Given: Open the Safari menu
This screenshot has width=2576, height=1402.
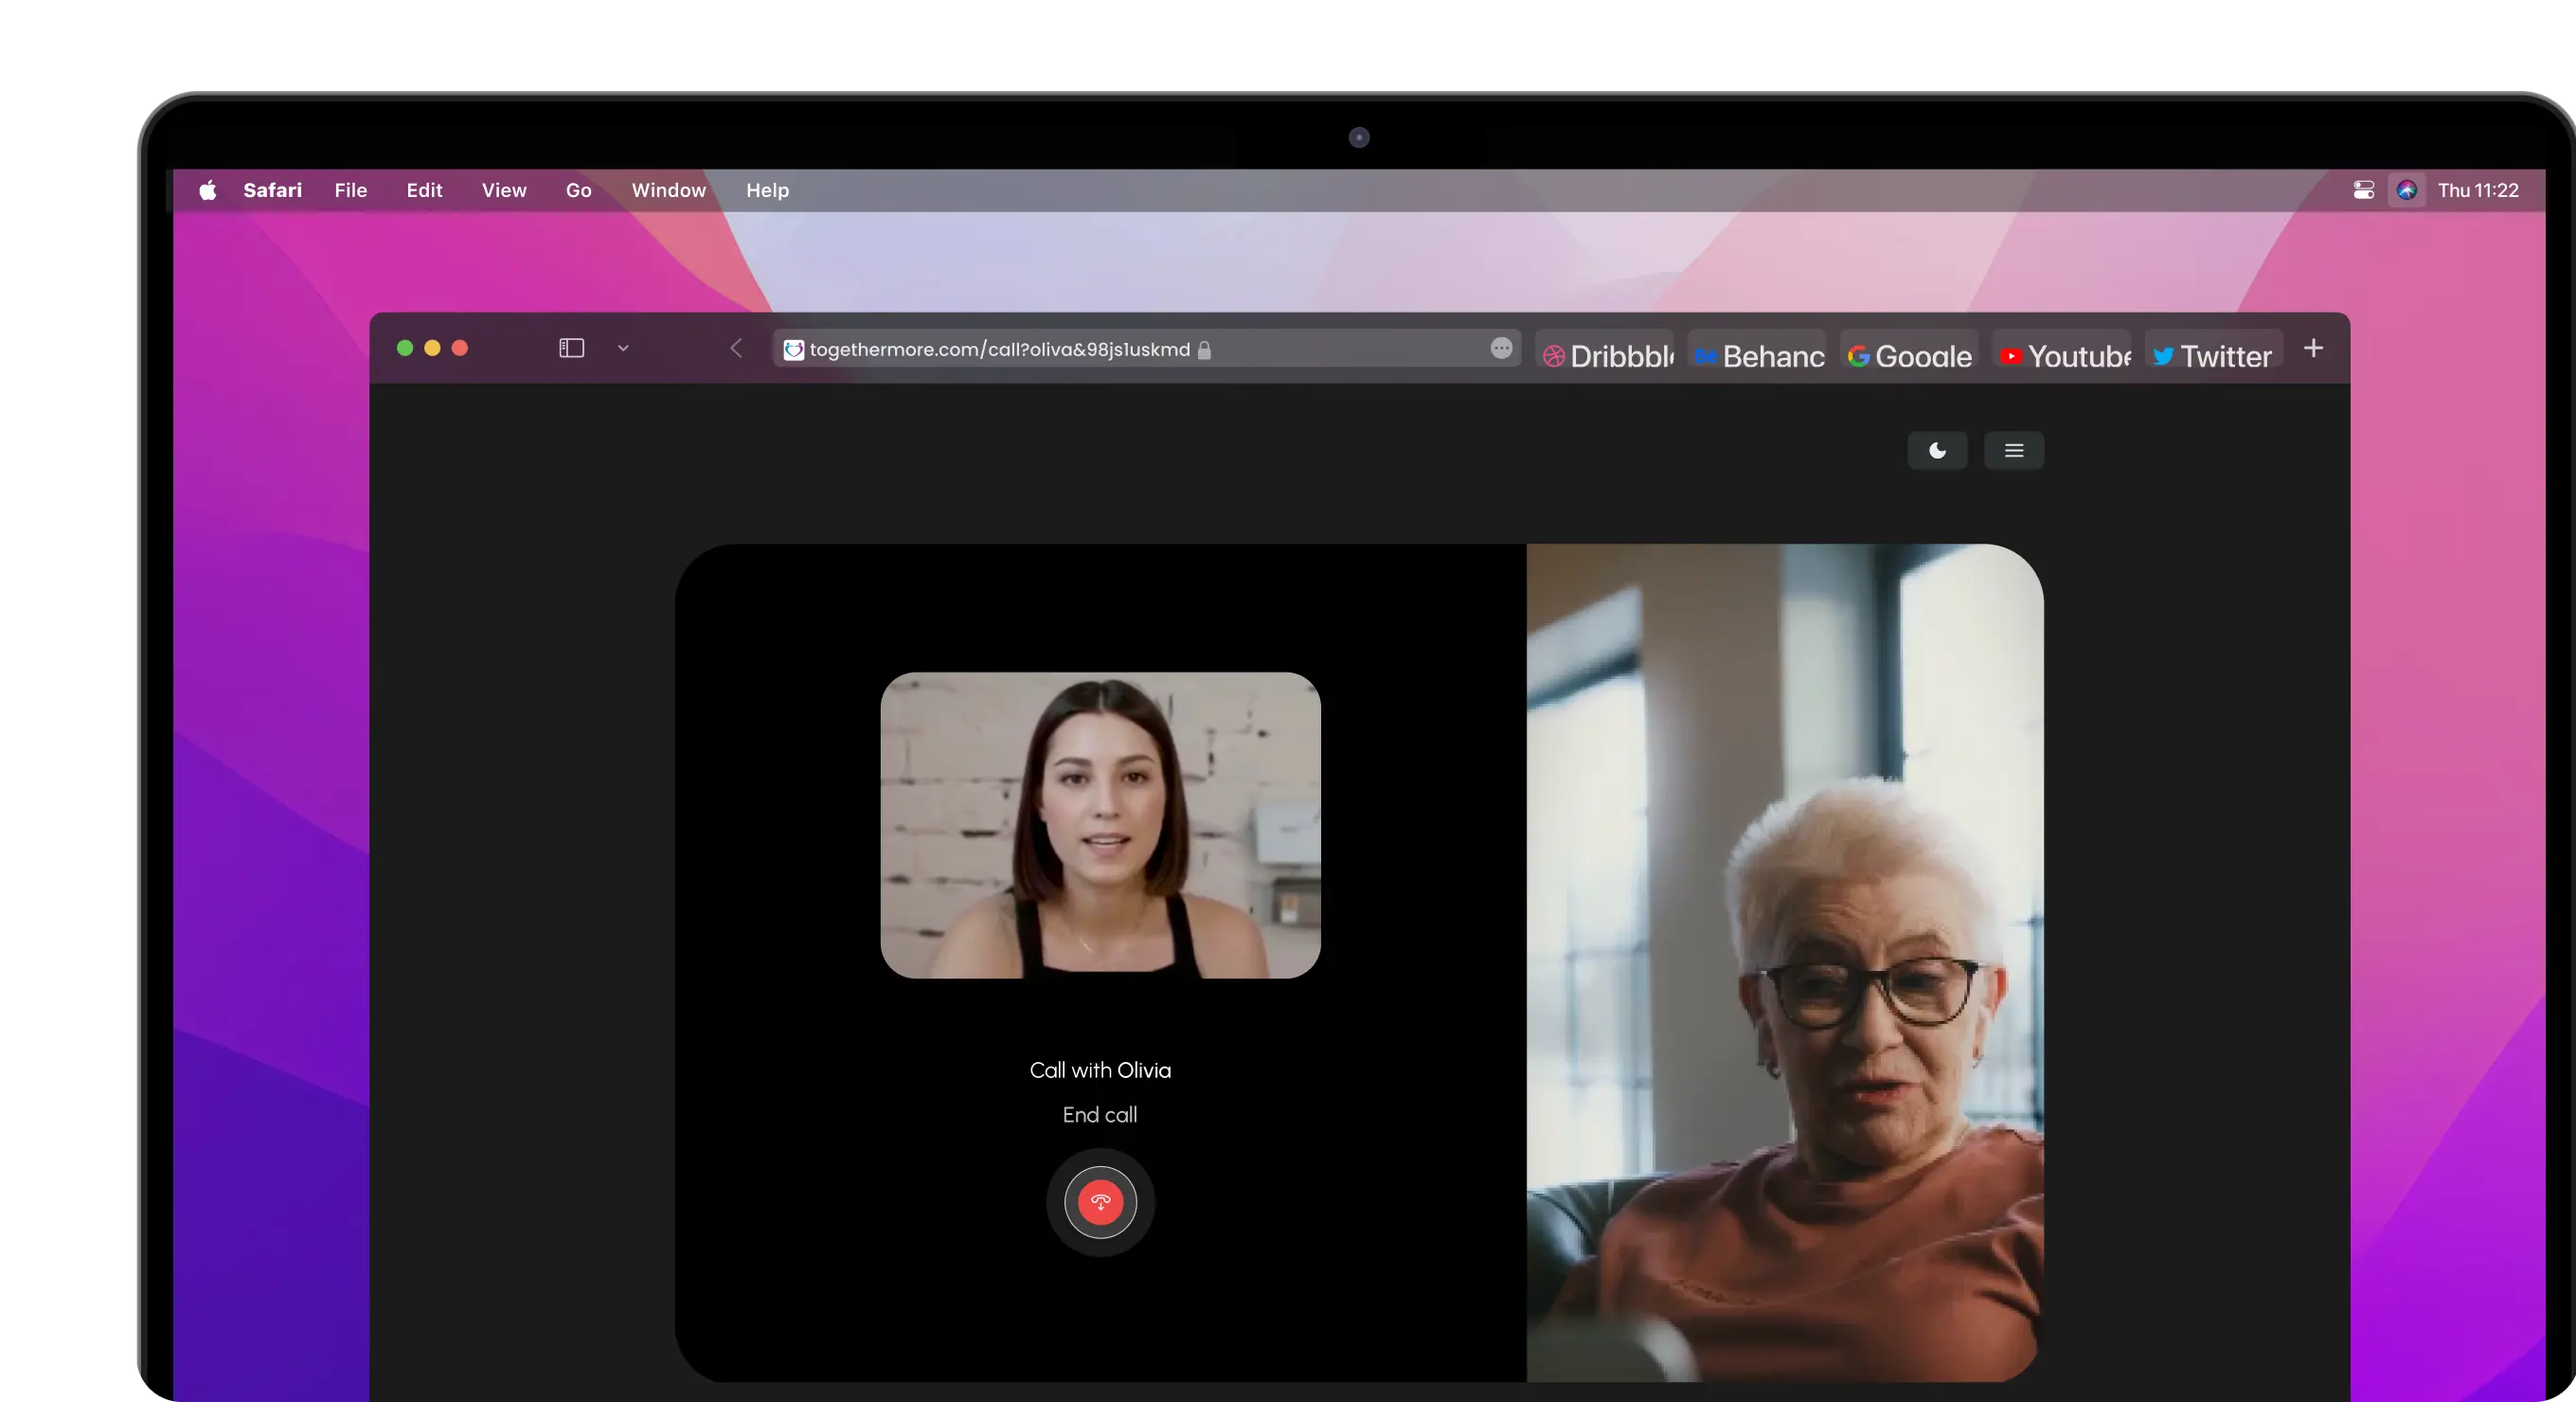Looking at the screenshot, I should click(272, 190).
